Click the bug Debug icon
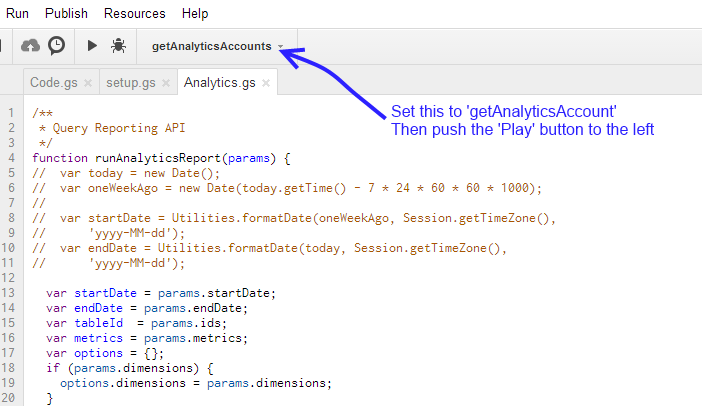The image size is (702, 406). [x=119, y=46]
